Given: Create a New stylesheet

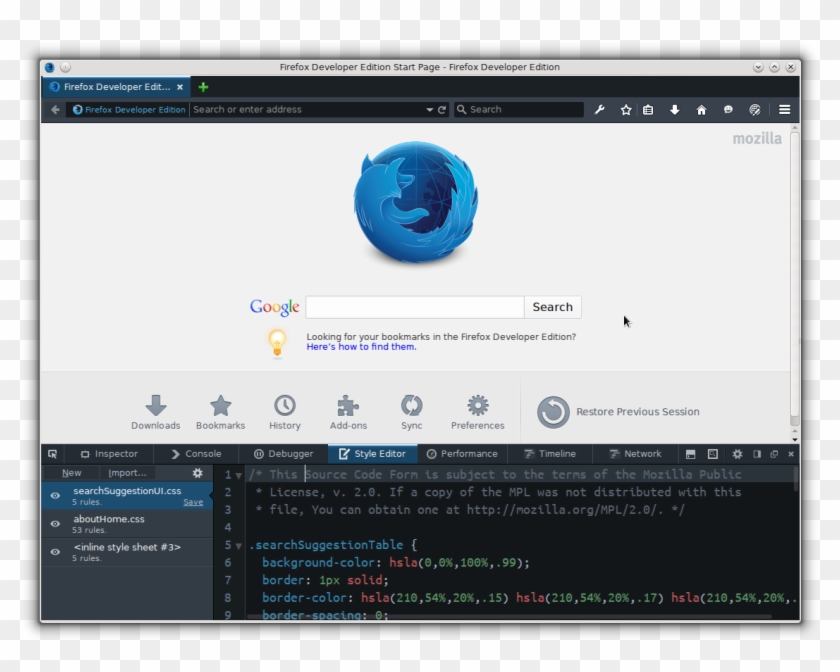Looking at the screenshot, I should (x=72, y=473).
